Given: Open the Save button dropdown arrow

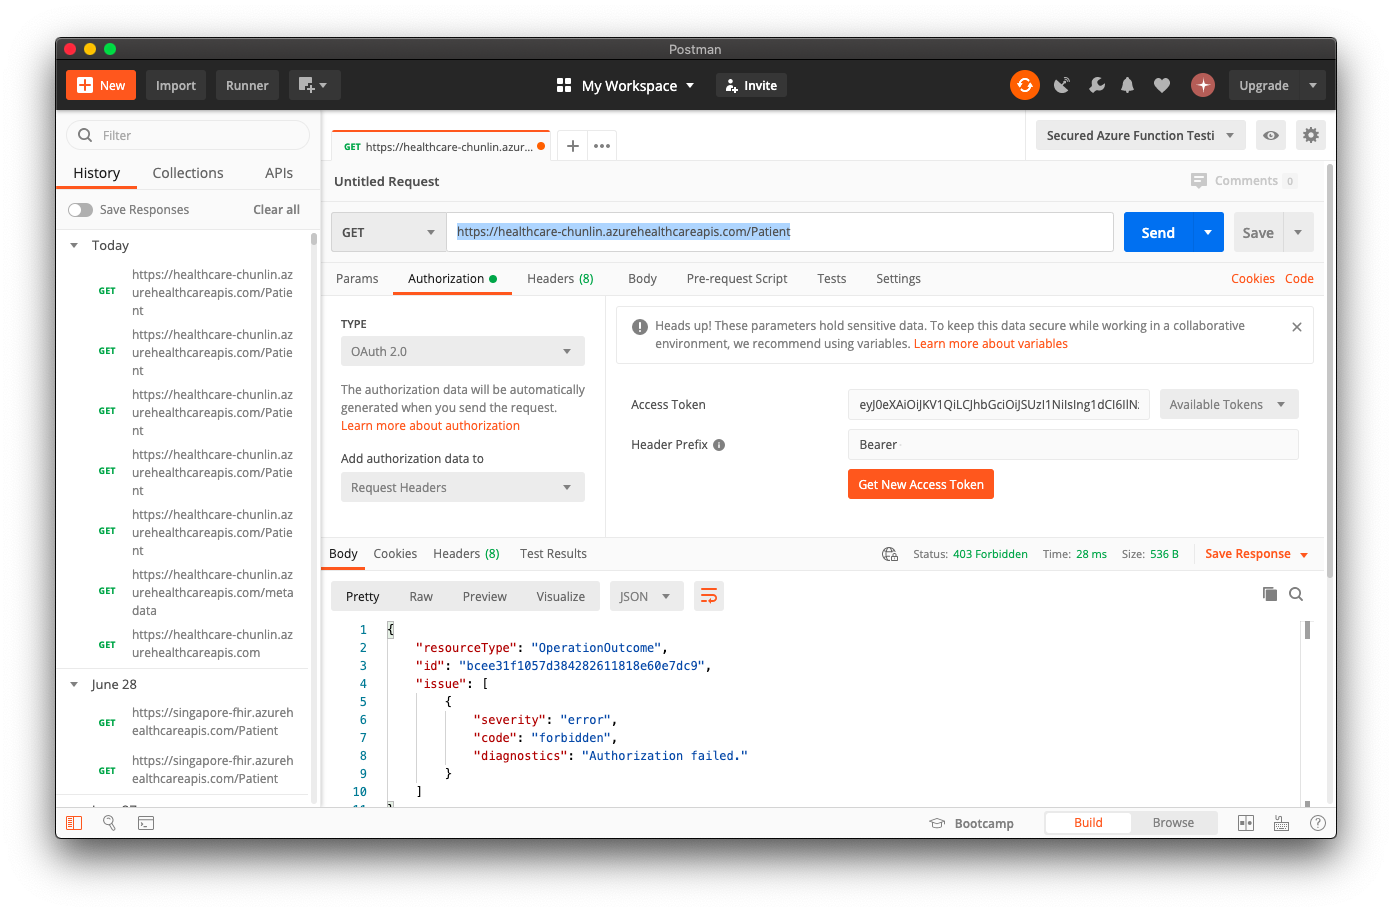Looking at the screenshot, I should tap(1298, 232).
